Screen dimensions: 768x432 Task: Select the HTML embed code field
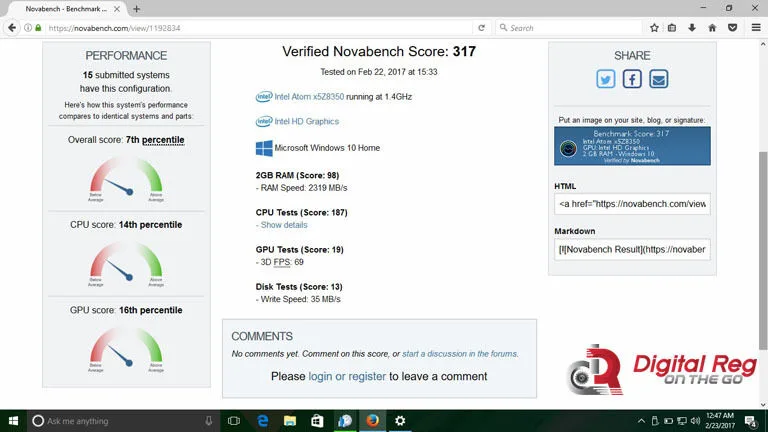pos(632,204)
